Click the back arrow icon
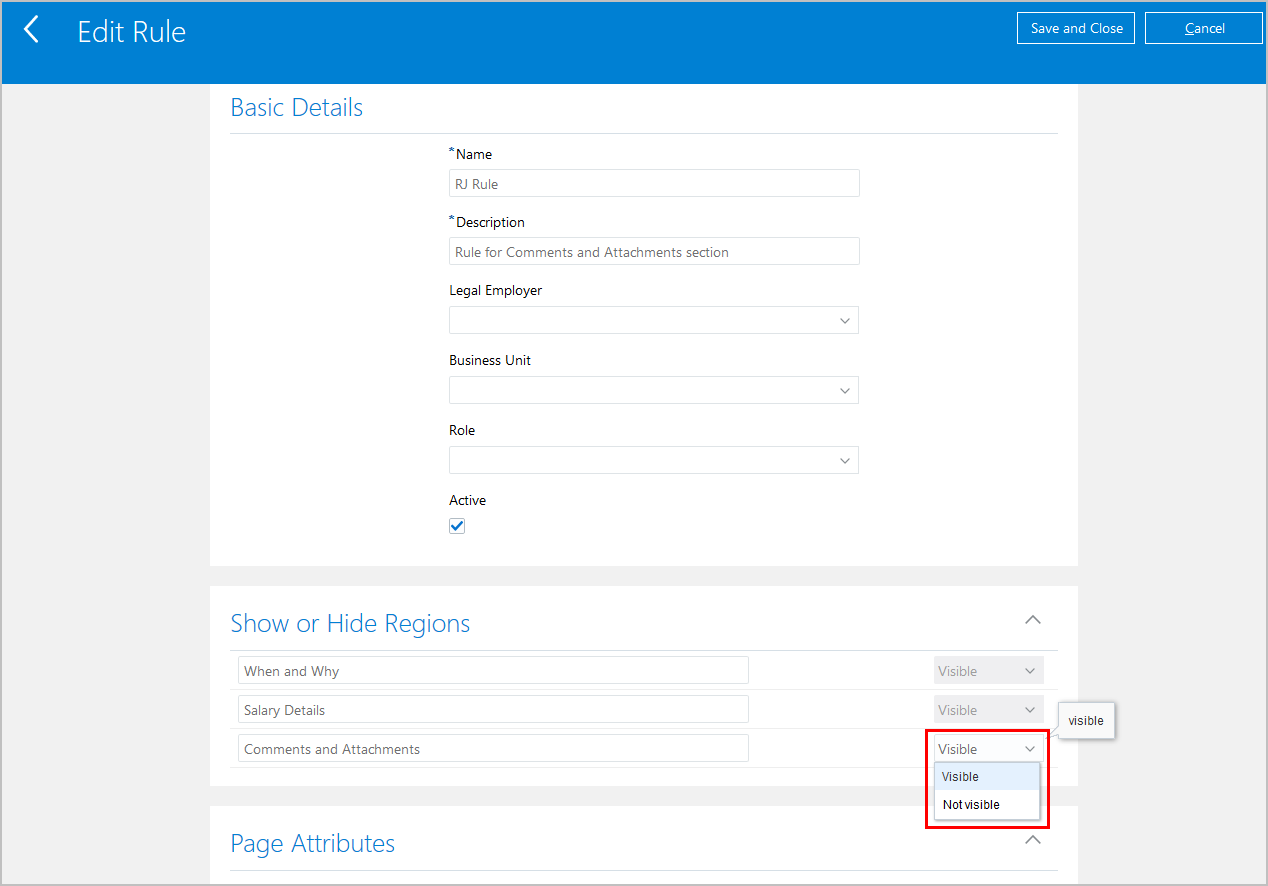Image resolution: width=1268 pixels, height=886 pixels. click(32, 30)
